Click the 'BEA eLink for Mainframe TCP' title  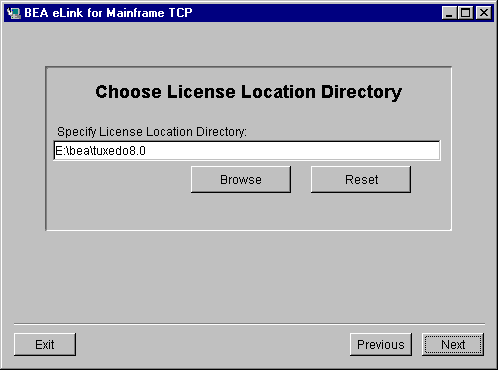(x=108, y=13)
